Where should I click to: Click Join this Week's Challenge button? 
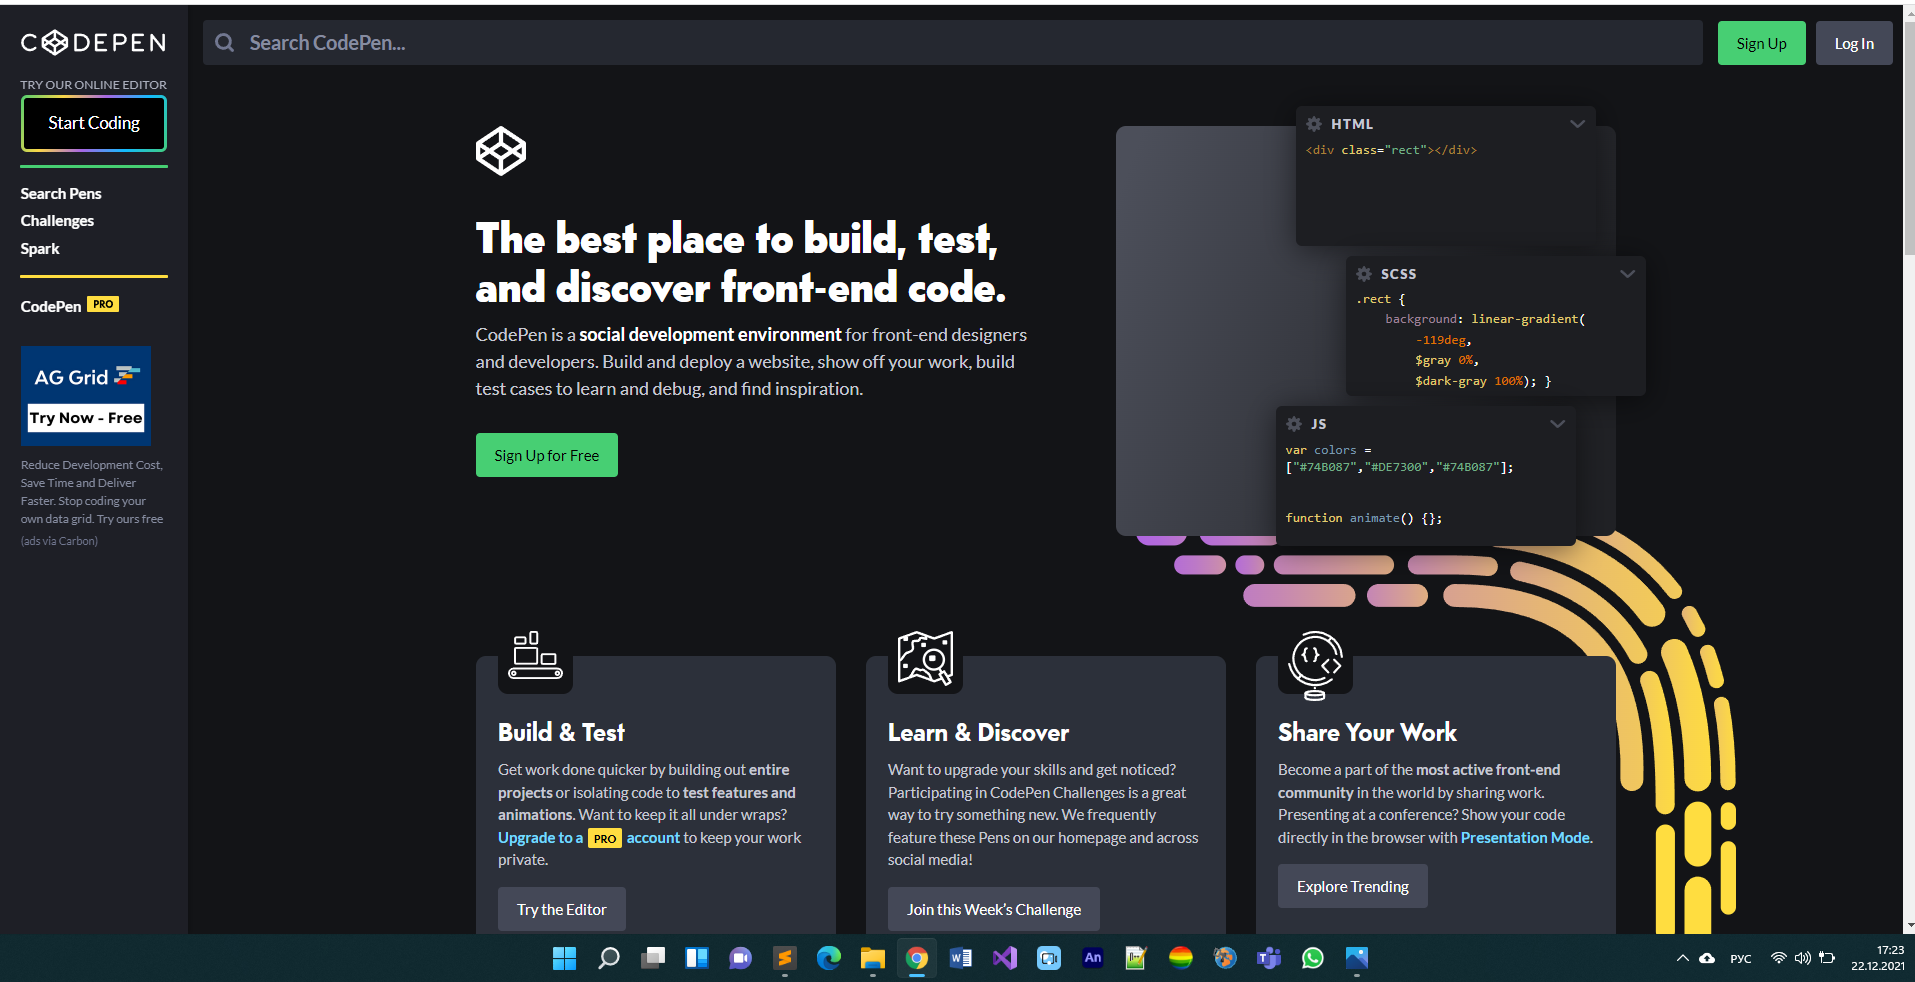pos(993,909)
